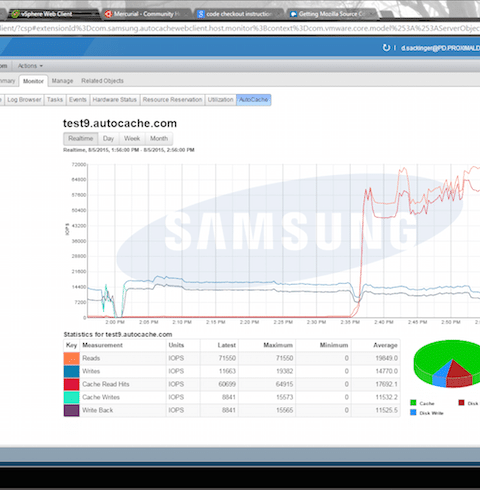
Task: Switch to Getting Mozilla Source browser tab
Action: pos(331,14)
